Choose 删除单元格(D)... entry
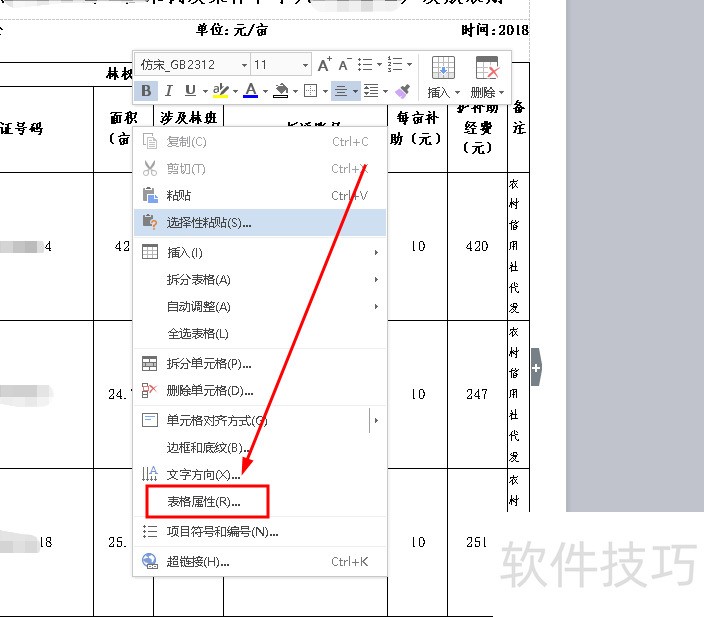Screen dimensions: 704x617 (x=260, y=391)
